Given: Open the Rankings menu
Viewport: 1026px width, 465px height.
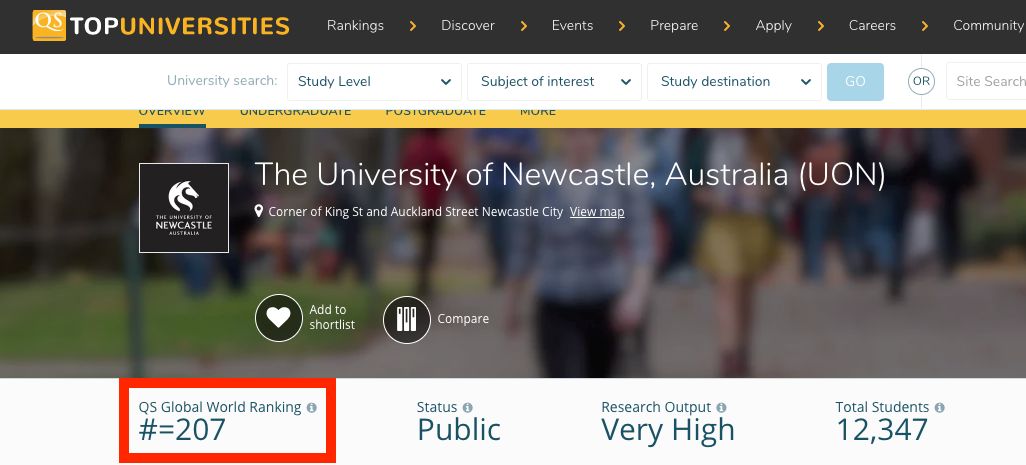Looking at the screenshot, I should point(355,26).
